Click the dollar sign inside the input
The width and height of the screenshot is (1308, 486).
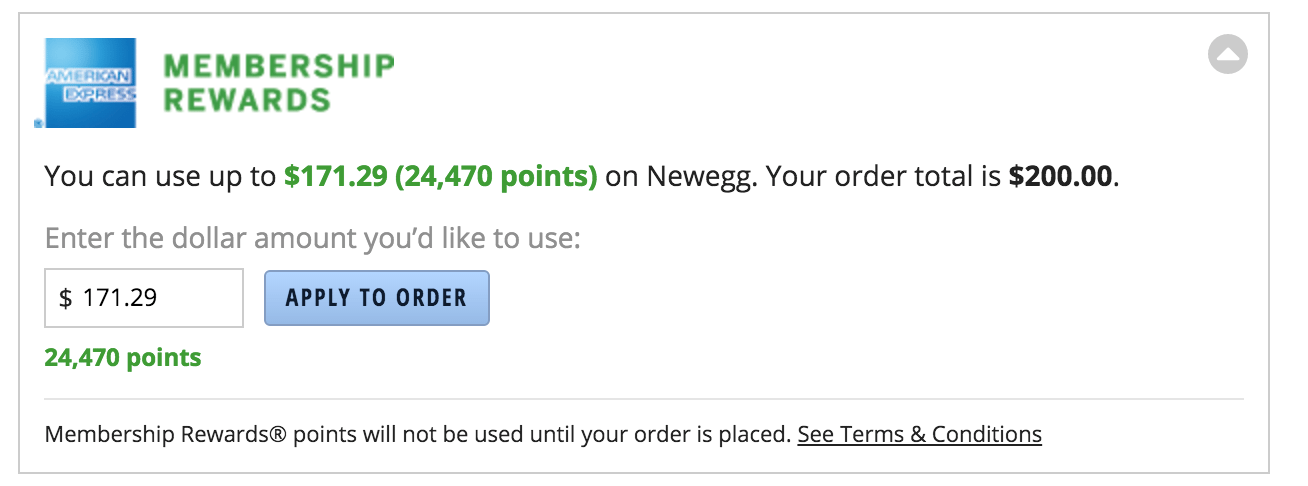tap(66, 298)
